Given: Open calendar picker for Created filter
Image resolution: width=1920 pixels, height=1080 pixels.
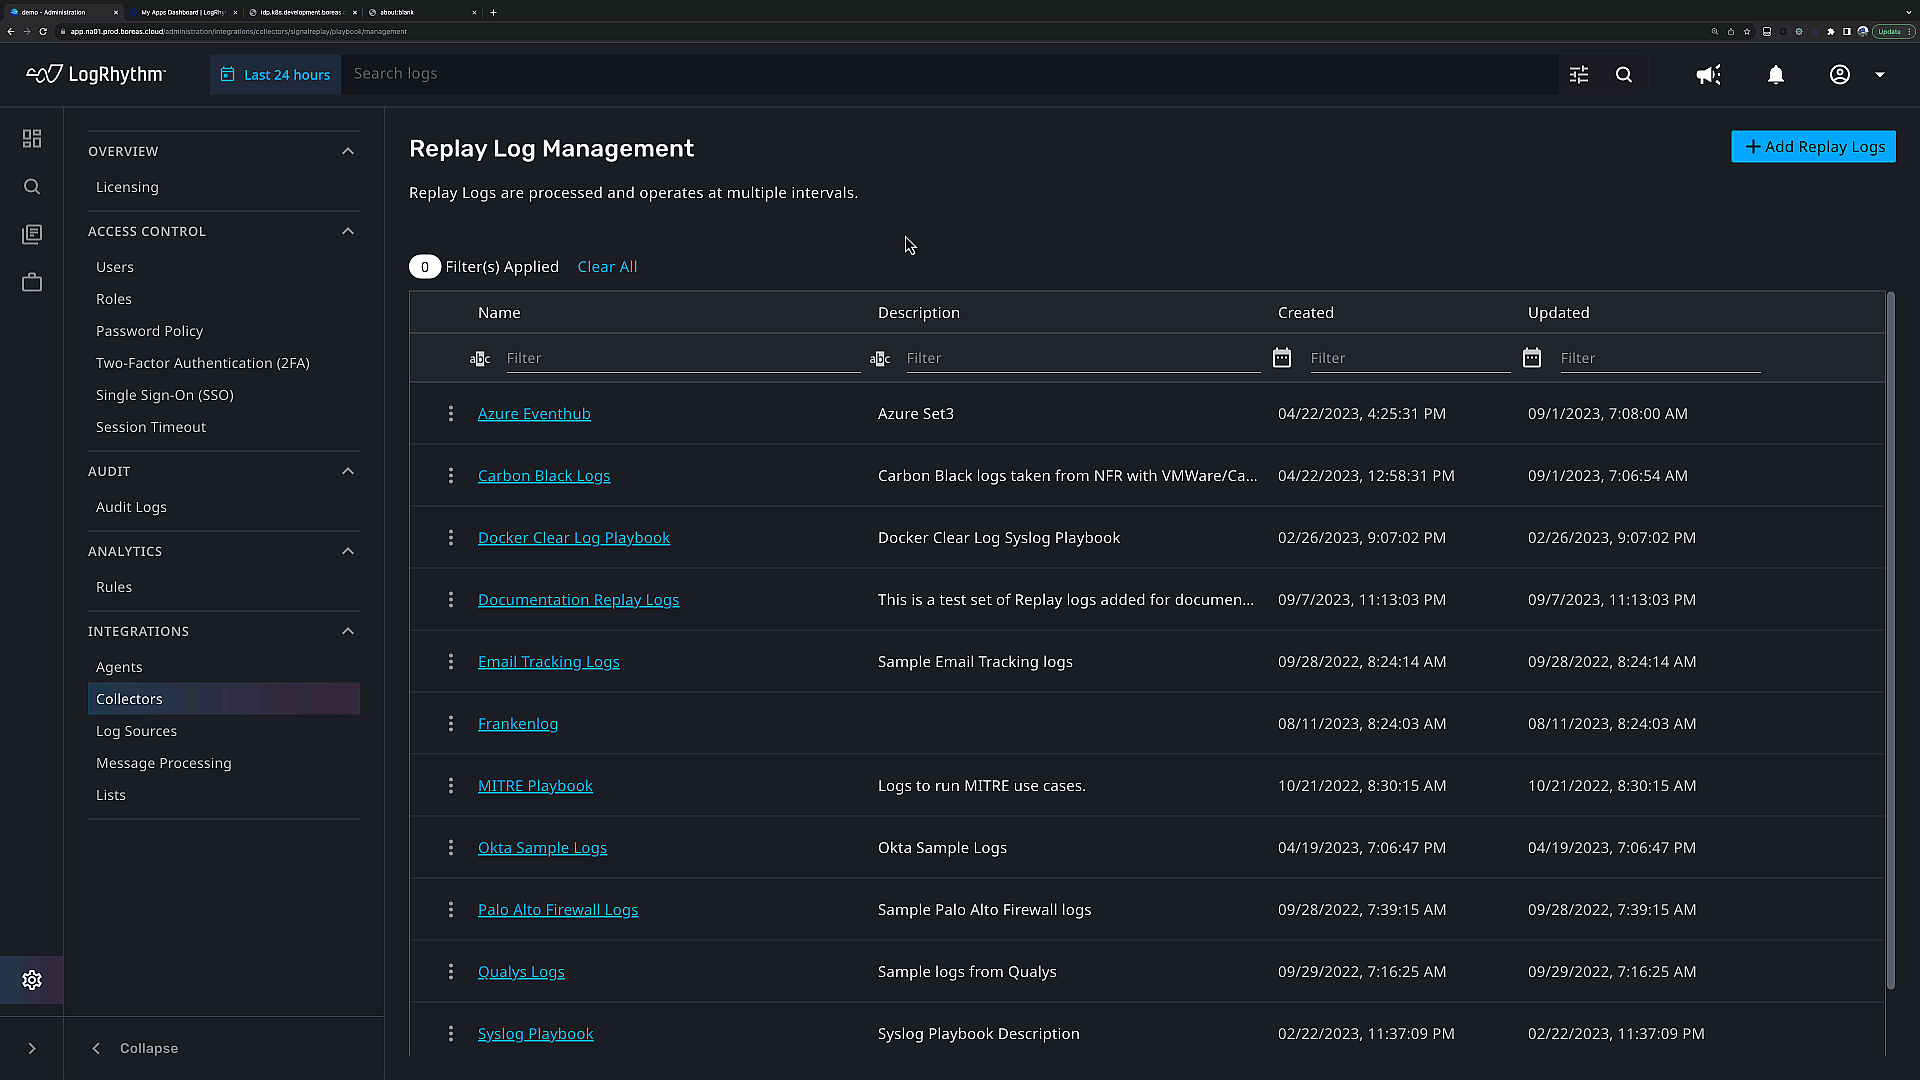Looking at the screenshot, I should pyautogui.click(x=1282, y=358).
